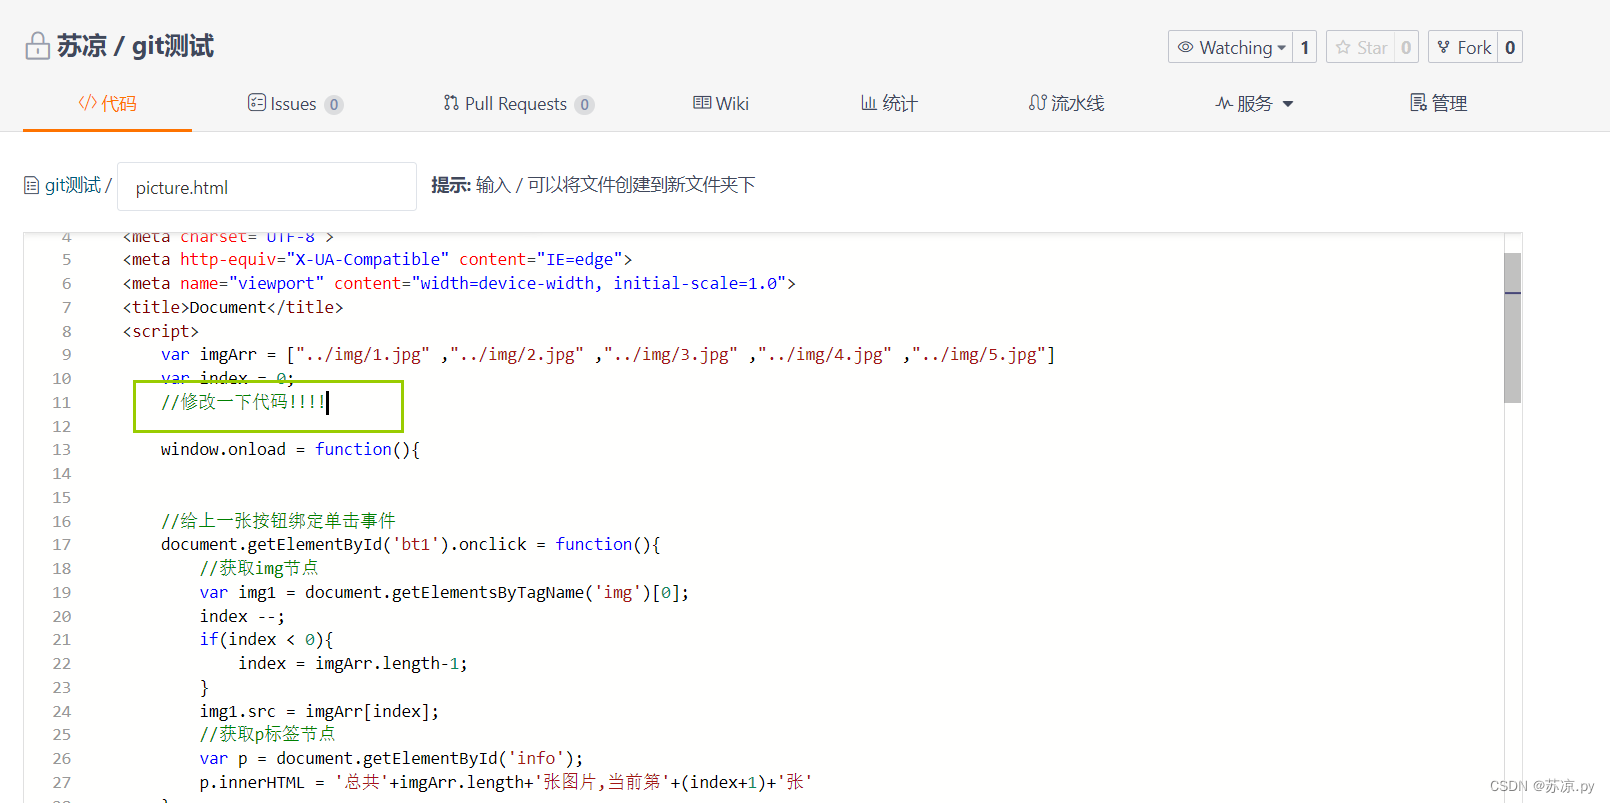Click the star icon in Star button

1343,47
